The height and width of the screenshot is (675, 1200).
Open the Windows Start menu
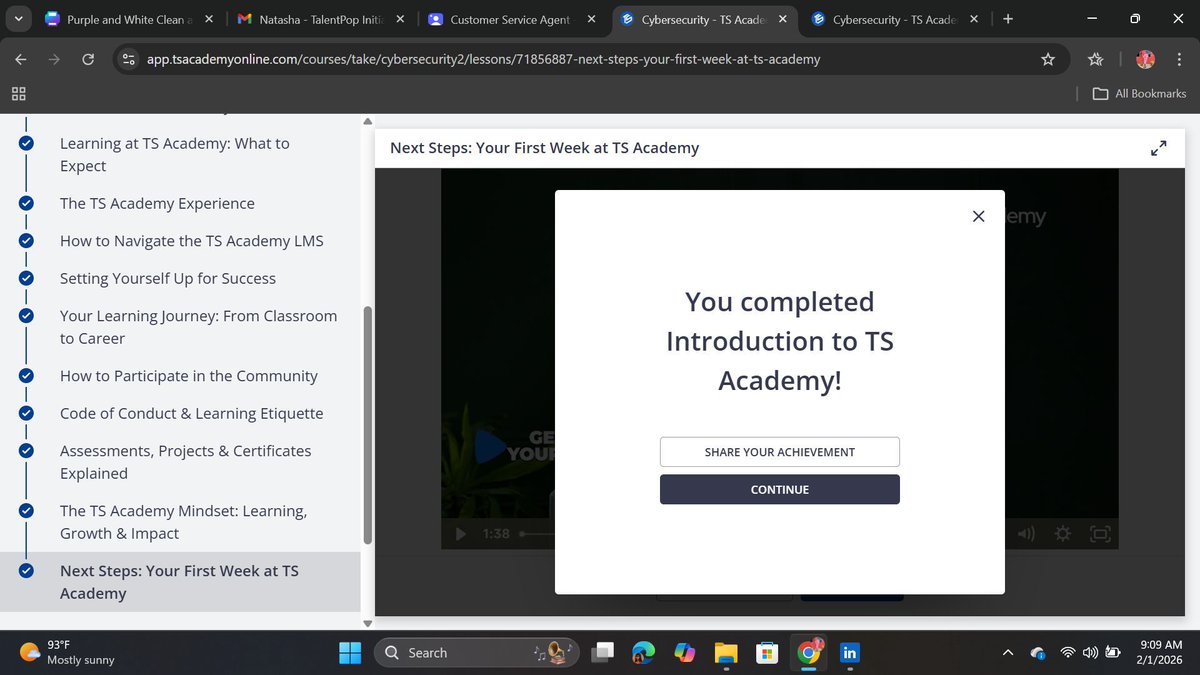[x=350, y=653]
